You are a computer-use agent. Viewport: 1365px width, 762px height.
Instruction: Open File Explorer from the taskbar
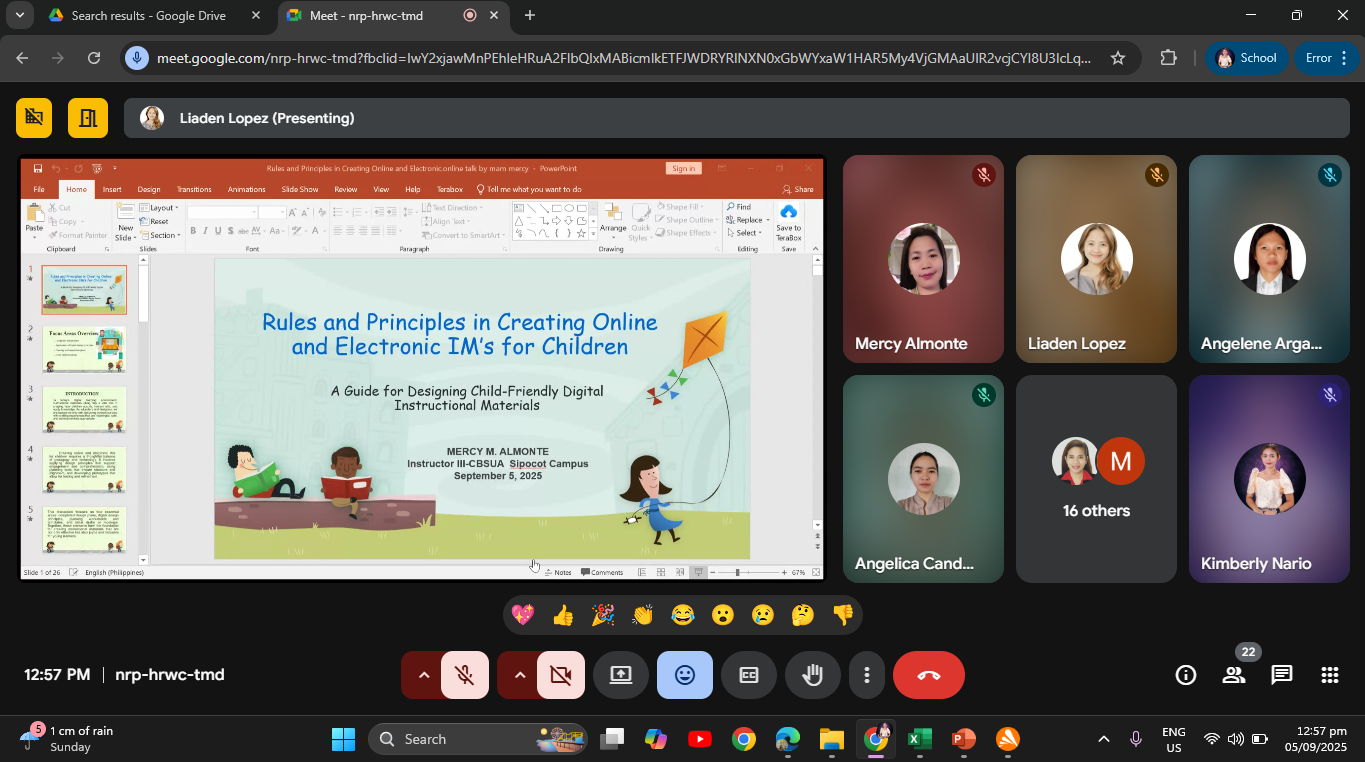[831, 740]
